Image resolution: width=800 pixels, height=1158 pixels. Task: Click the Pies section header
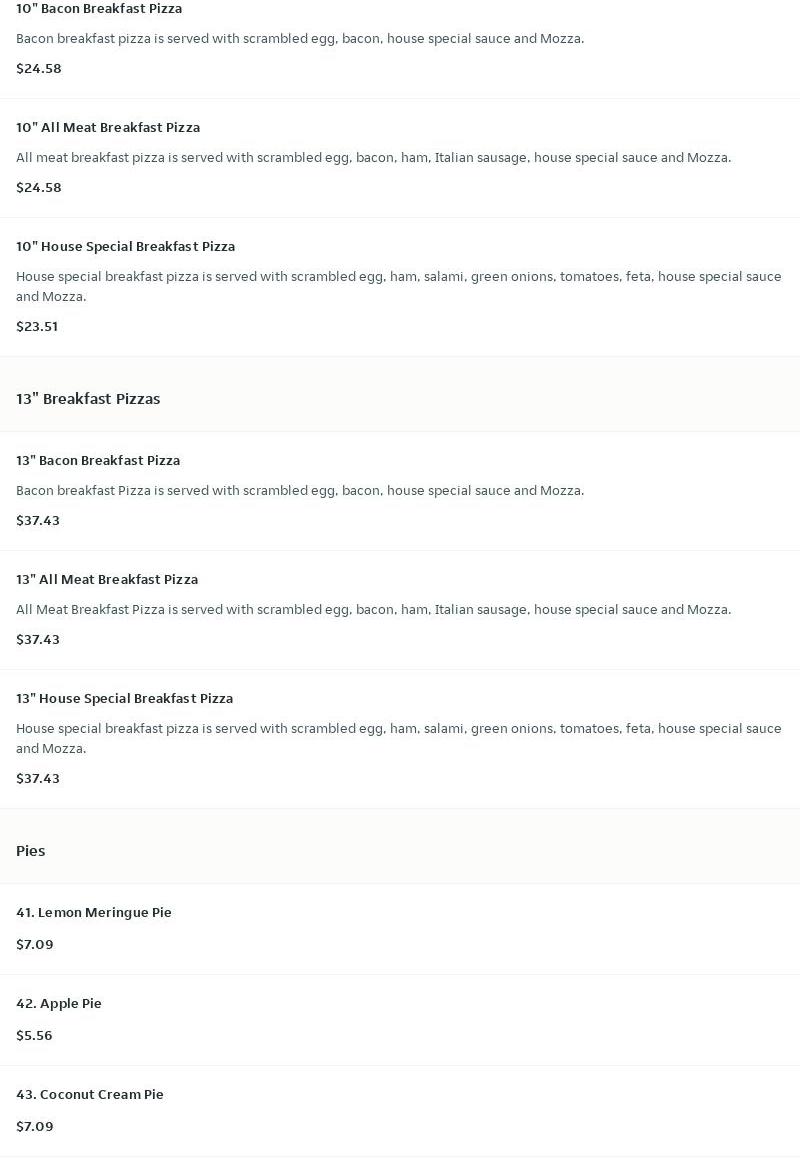(31, 850)
